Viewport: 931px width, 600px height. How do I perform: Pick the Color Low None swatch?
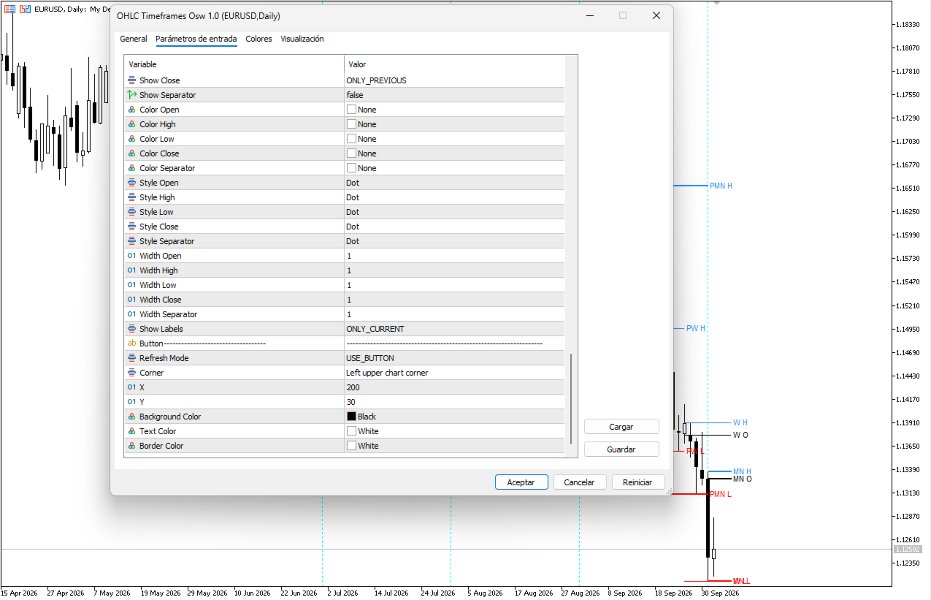(x=352, y=139)
